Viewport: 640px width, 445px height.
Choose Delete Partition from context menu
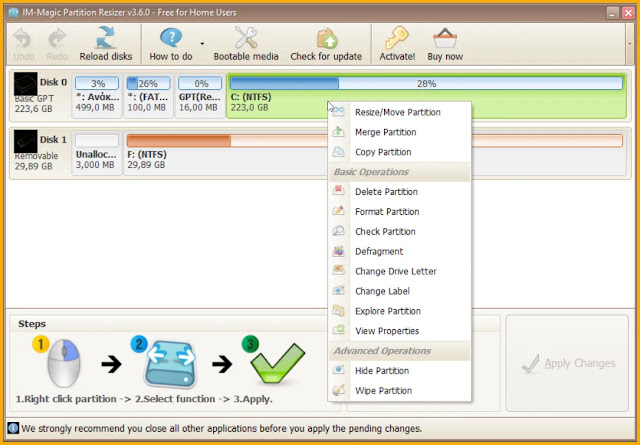(400, 192)
